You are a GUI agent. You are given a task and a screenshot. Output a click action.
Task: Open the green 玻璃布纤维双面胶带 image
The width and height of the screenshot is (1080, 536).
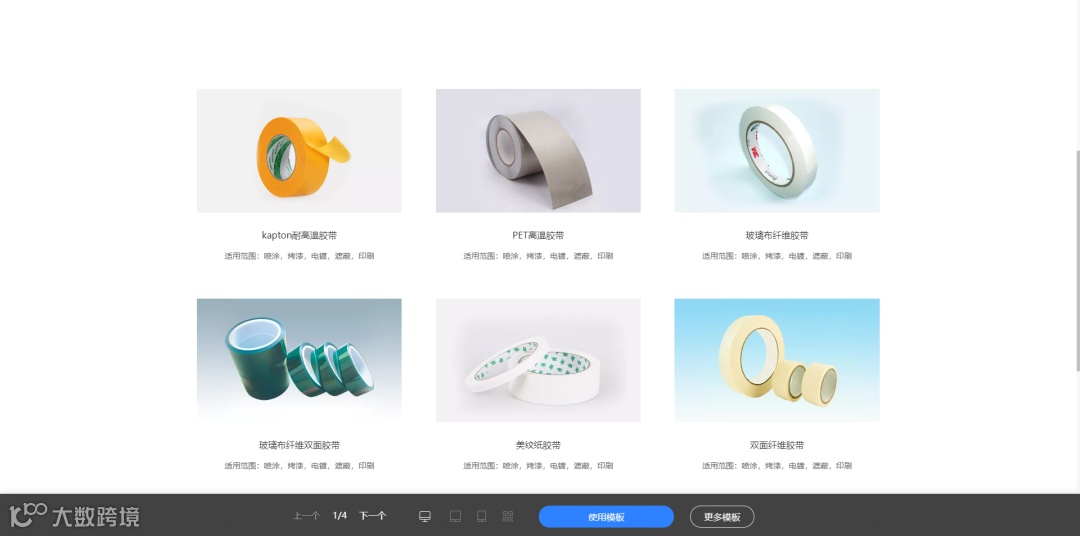(x=299, y=360)
